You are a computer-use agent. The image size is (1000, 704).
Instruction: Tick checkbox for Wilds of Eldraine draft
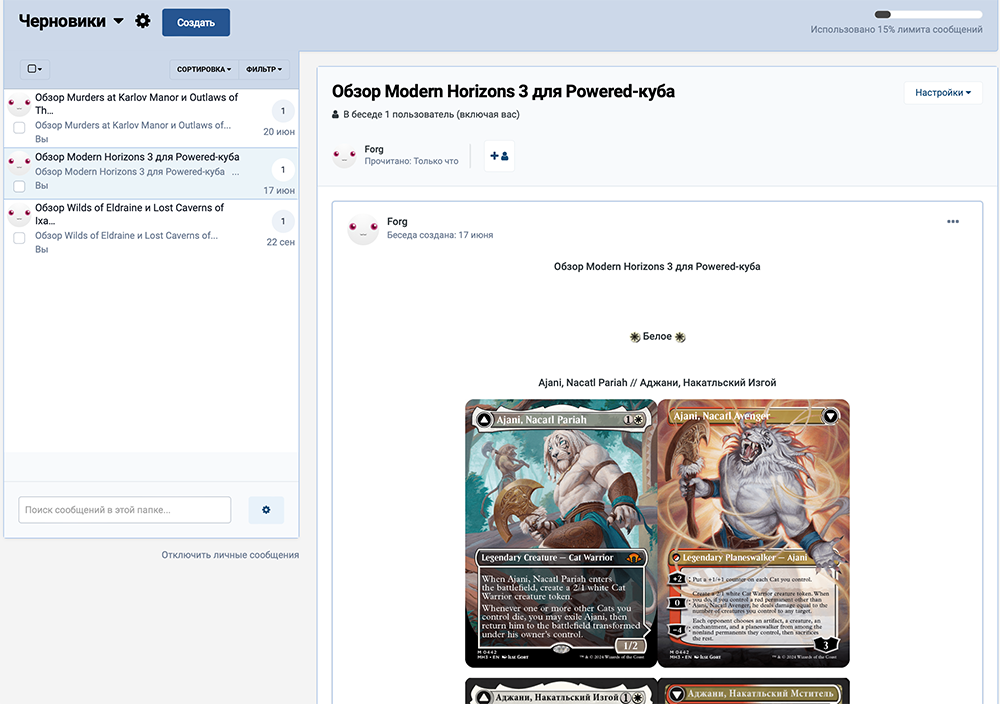click(19, 239)
